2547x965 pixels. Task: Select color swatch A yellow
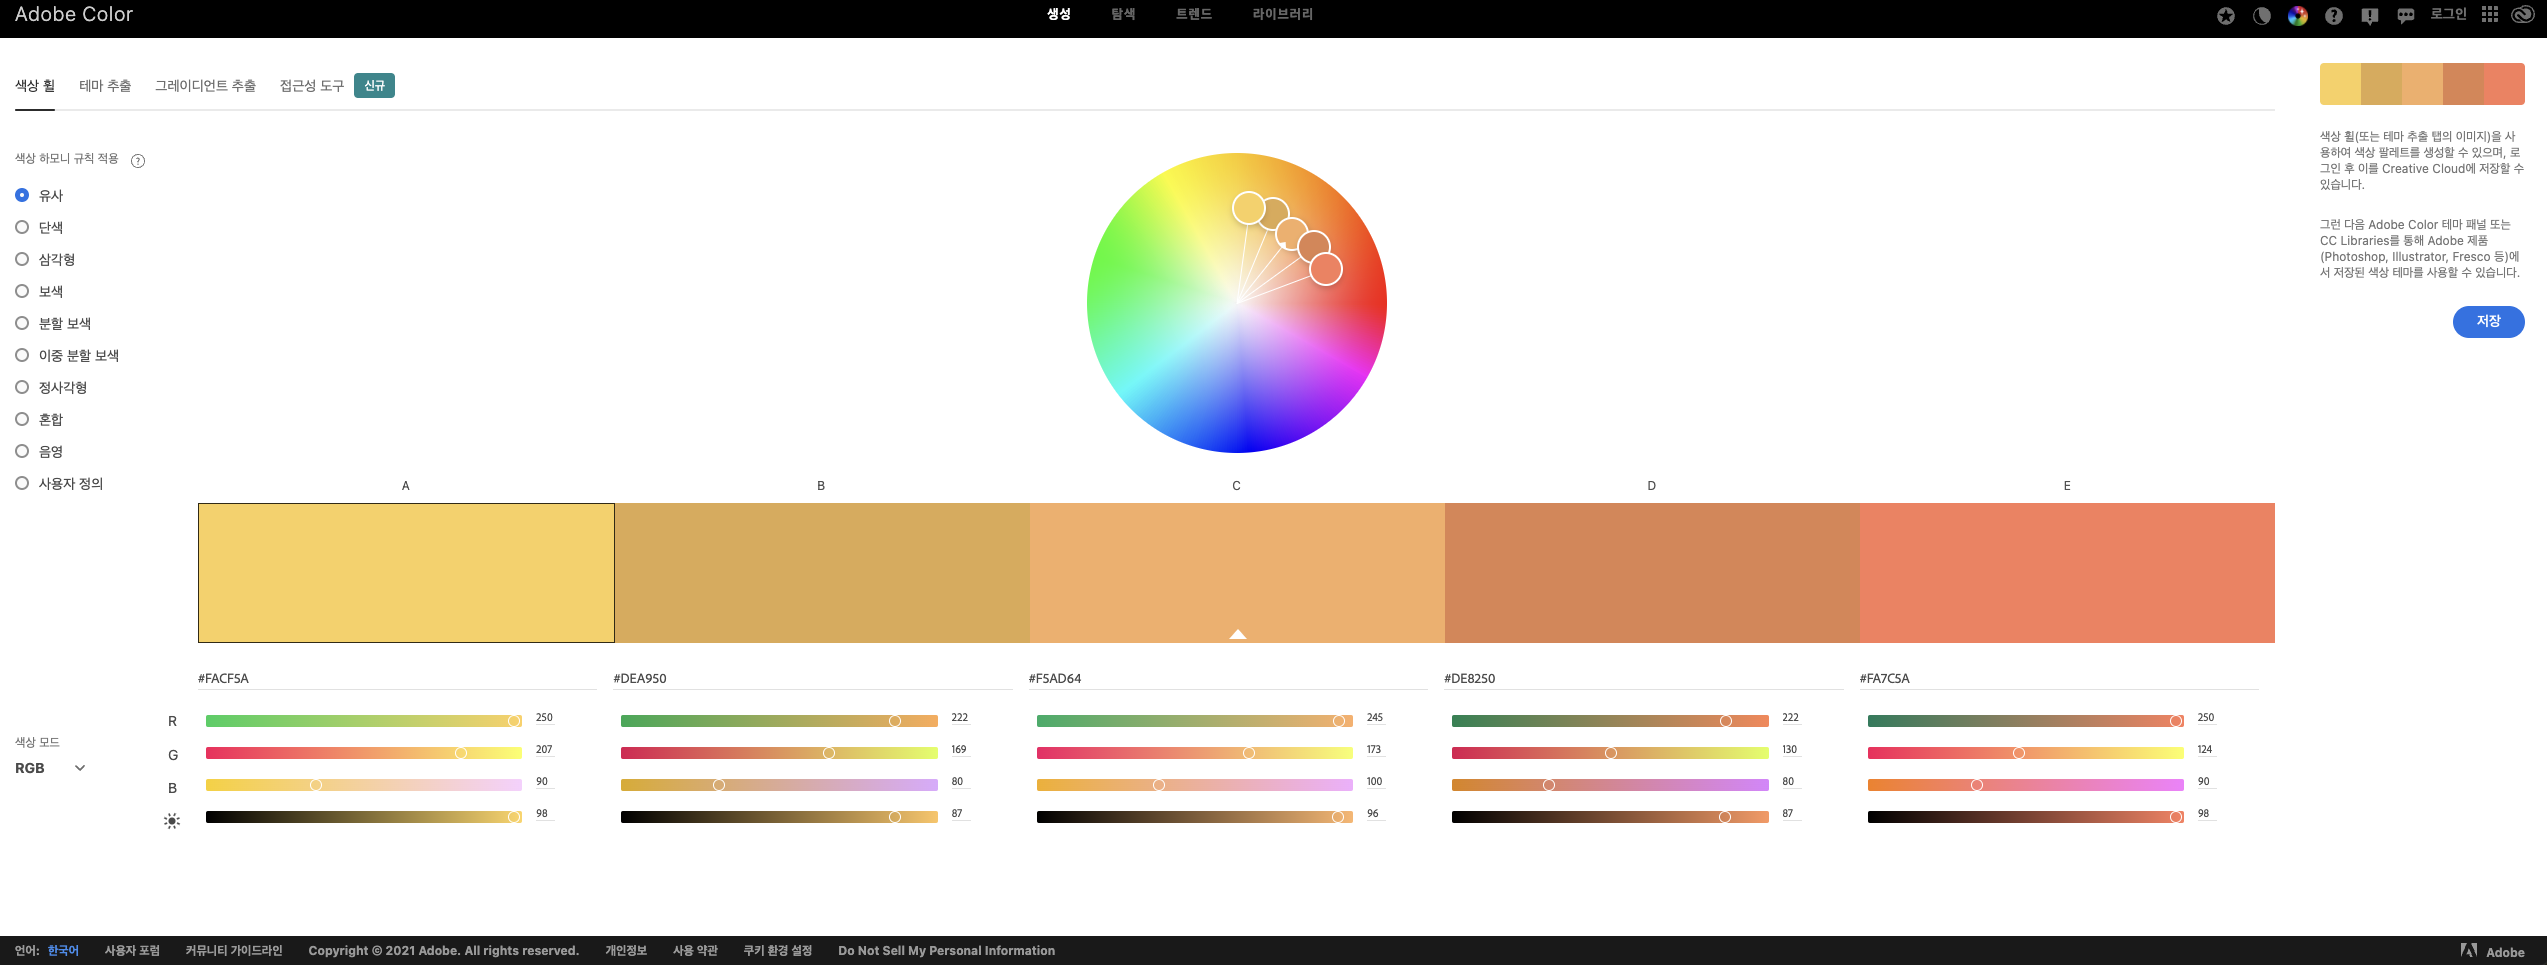pos(406,573)
